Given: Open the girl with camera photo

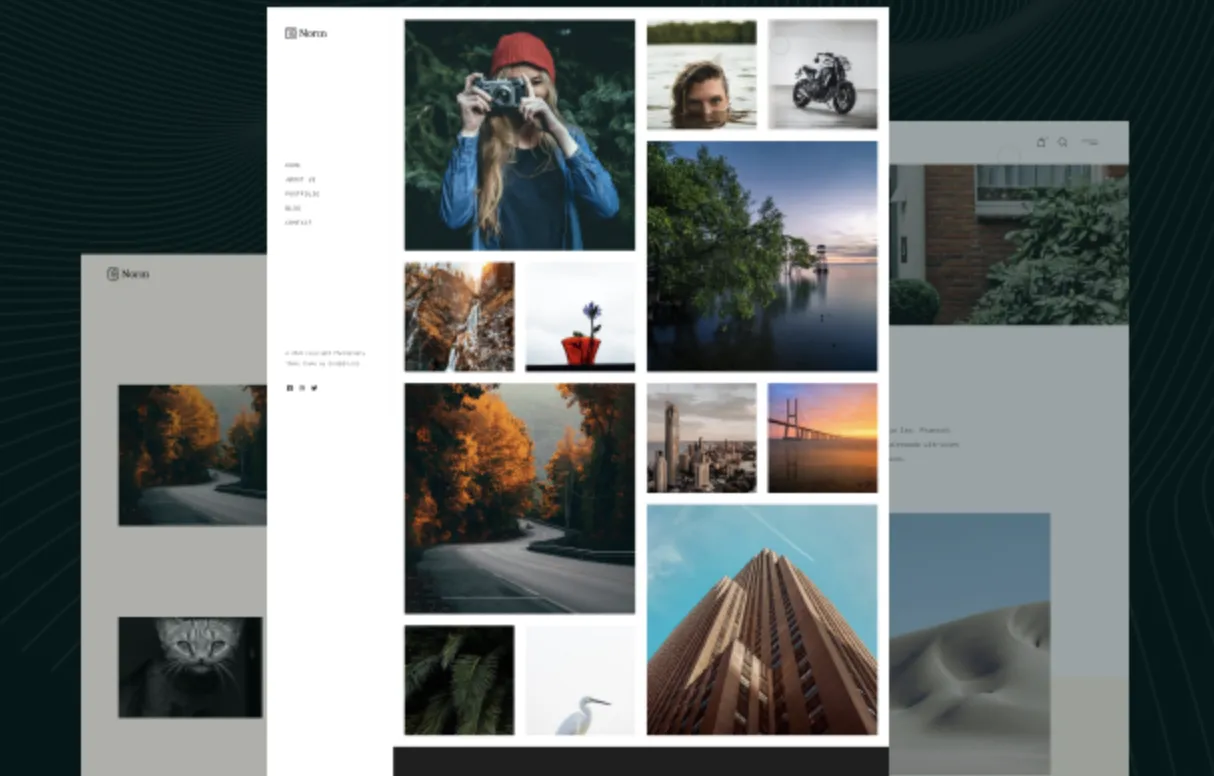Looking at the screenshot, I should coord(519,135).
